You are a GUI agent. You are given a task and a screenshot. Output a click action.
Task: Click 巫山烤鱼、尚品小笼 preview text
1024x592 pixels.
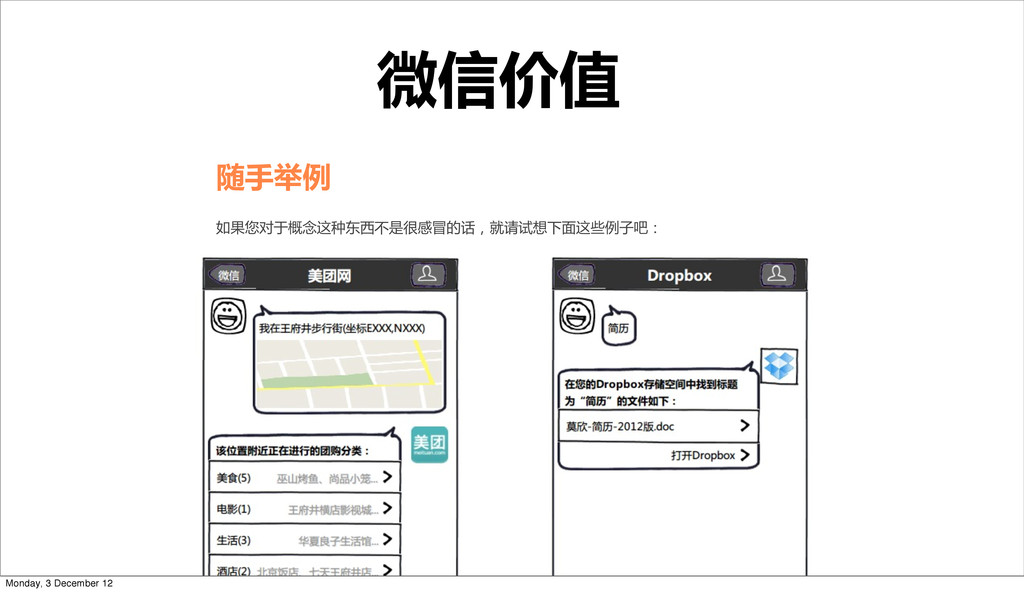(327, 479)
